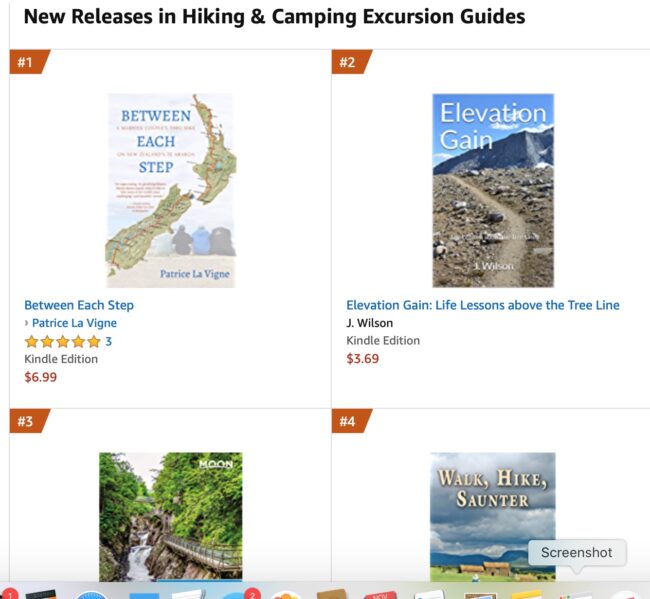Click the $6.99 Kindle price

point(40,377)
